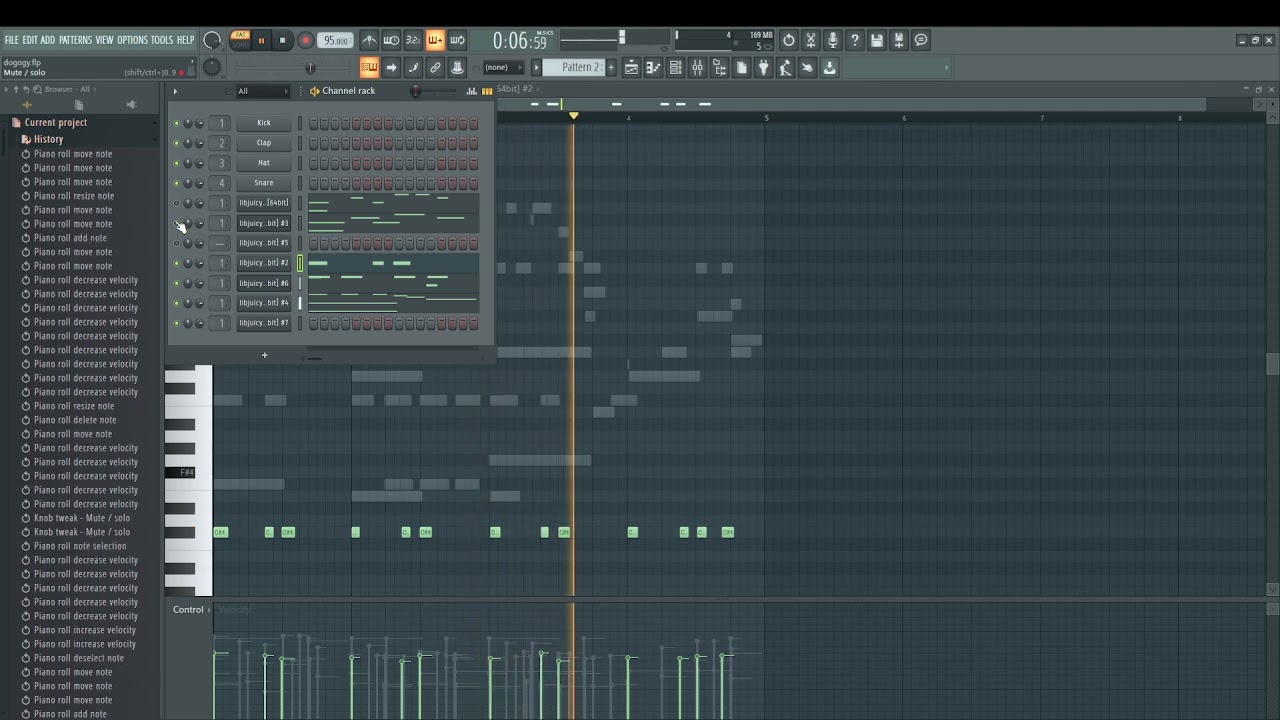Select the Hat channel button
This screenshot has width=1280, height=720.
click(x=264, y=163)
